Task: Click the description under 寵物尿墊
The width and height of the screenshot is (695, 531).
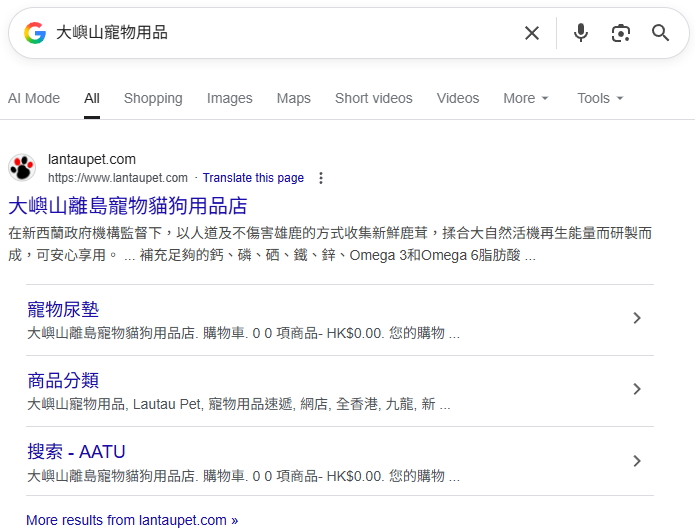Action: point(243,333)
